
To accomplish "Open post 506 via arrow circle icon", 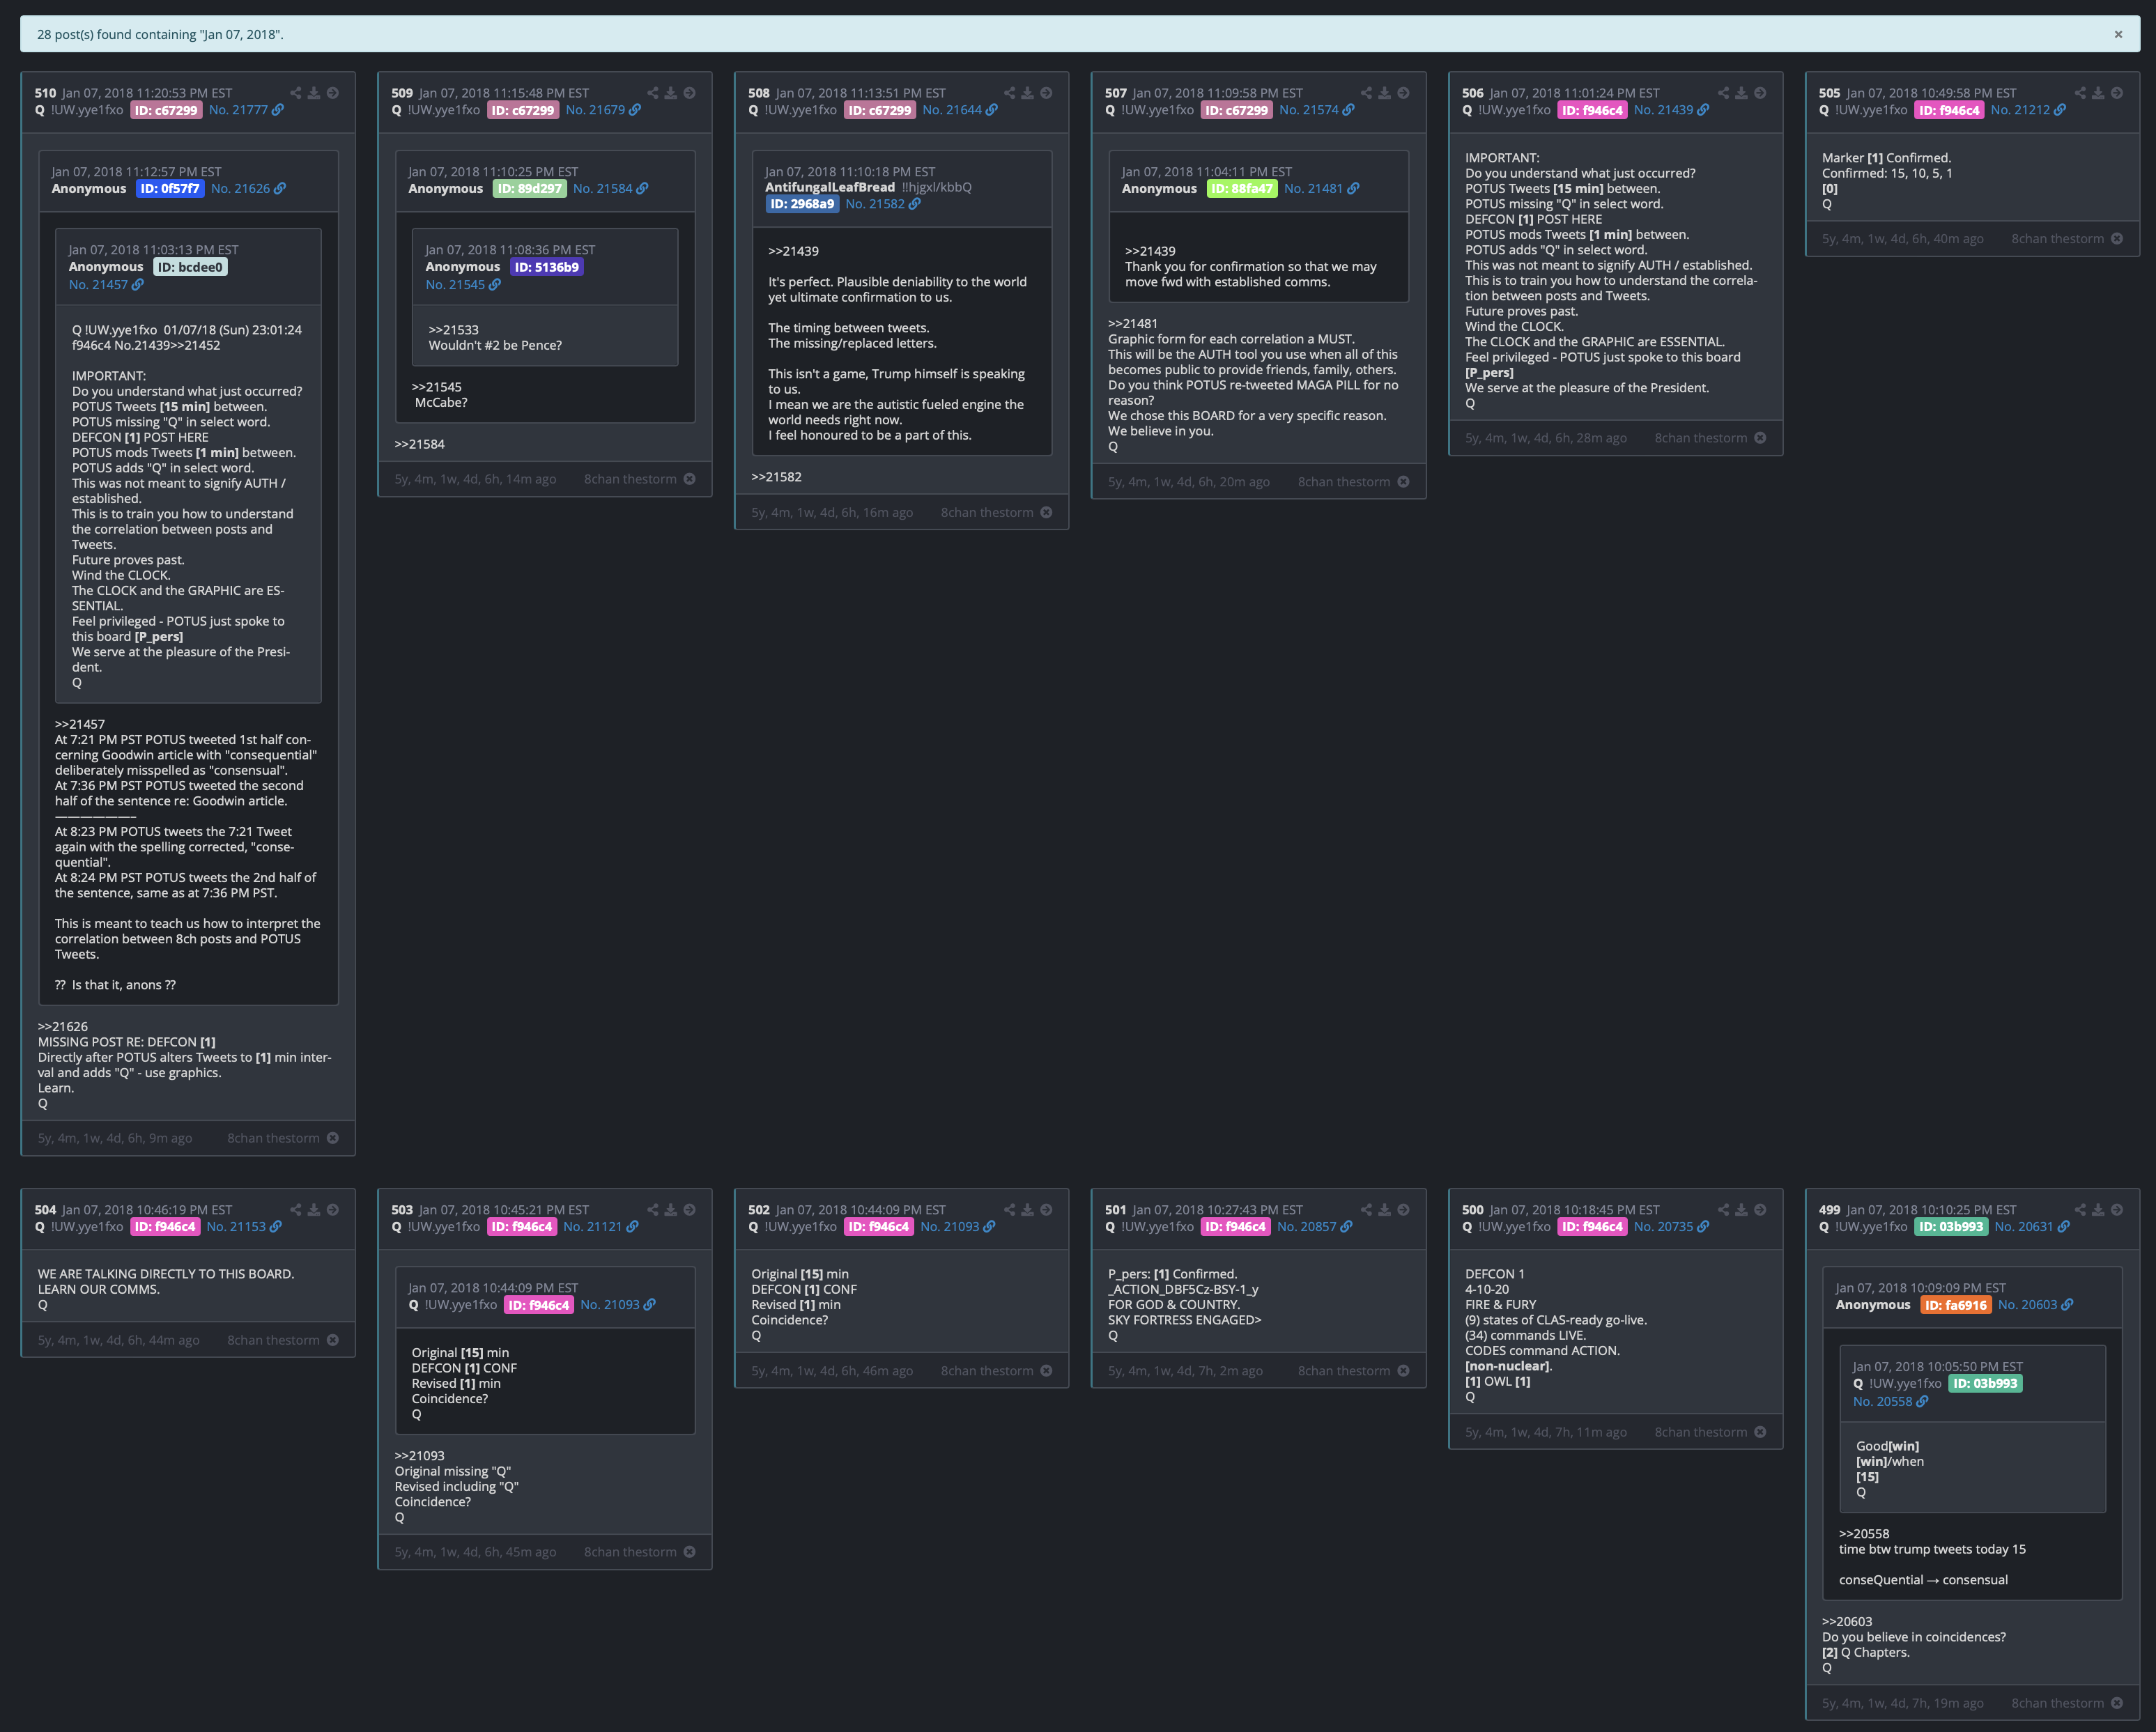I will click(1760, 93).
